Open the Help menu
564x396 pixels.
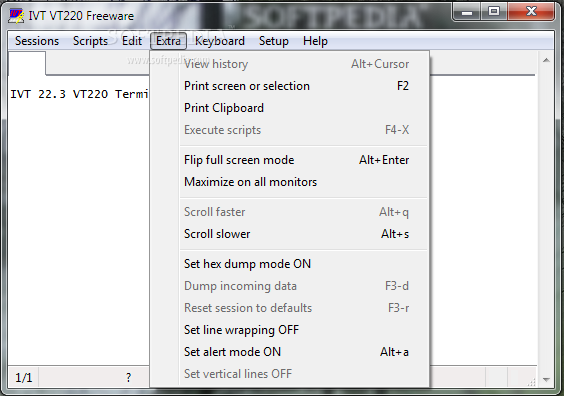(x=315, y=41)
